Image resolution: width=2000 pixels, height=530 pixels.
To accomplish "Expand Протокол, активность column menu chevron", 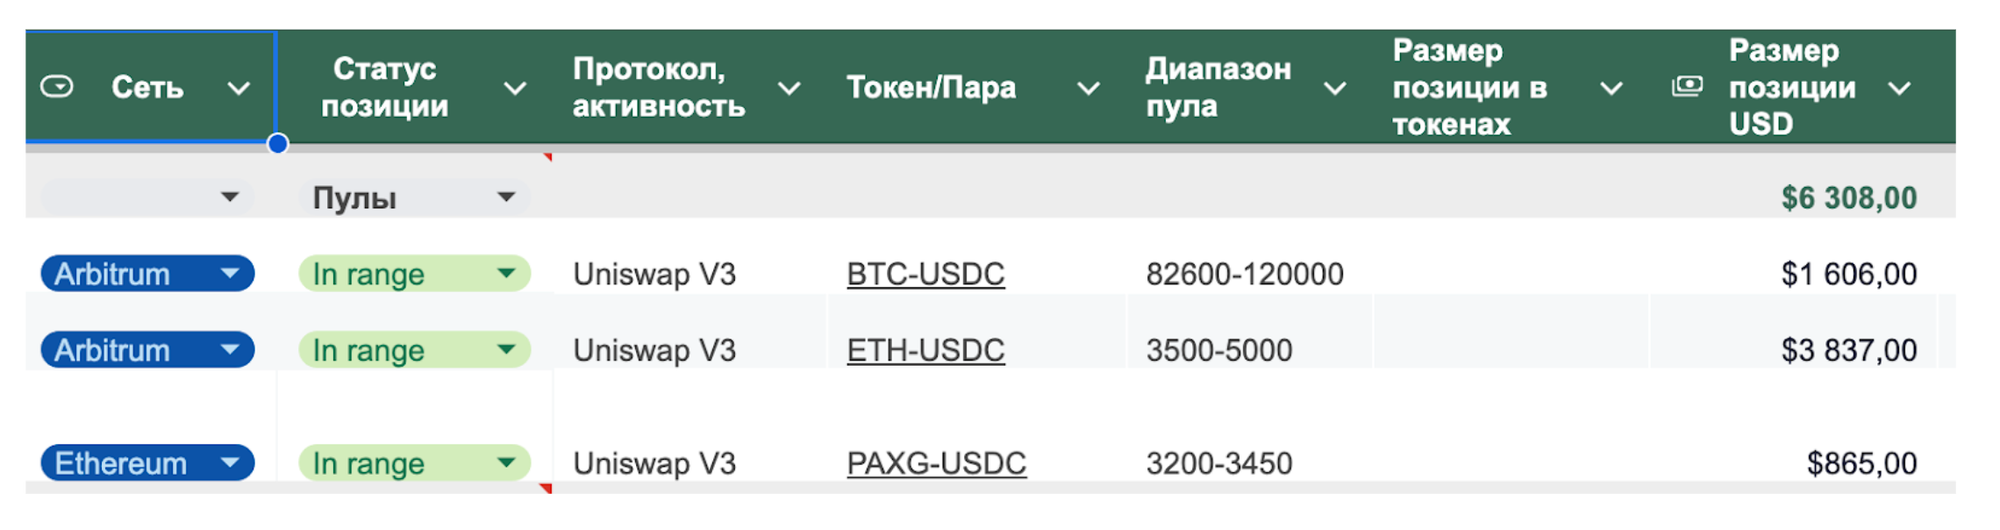I will point(789,88).
